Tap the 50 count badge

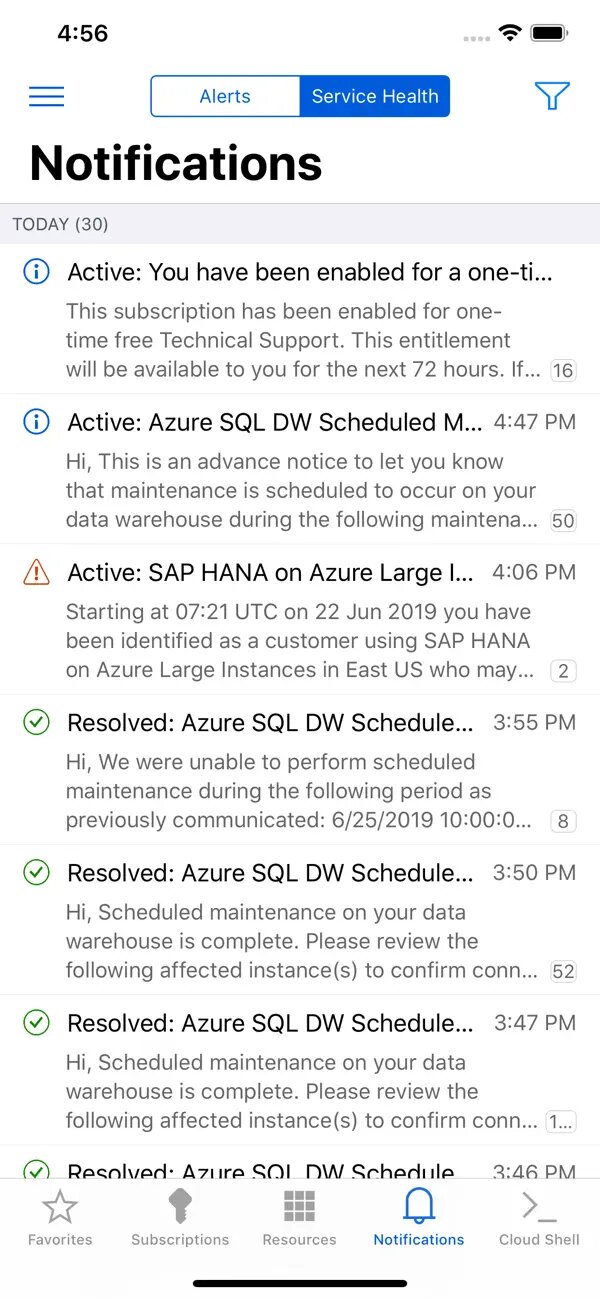click(563, 521)
